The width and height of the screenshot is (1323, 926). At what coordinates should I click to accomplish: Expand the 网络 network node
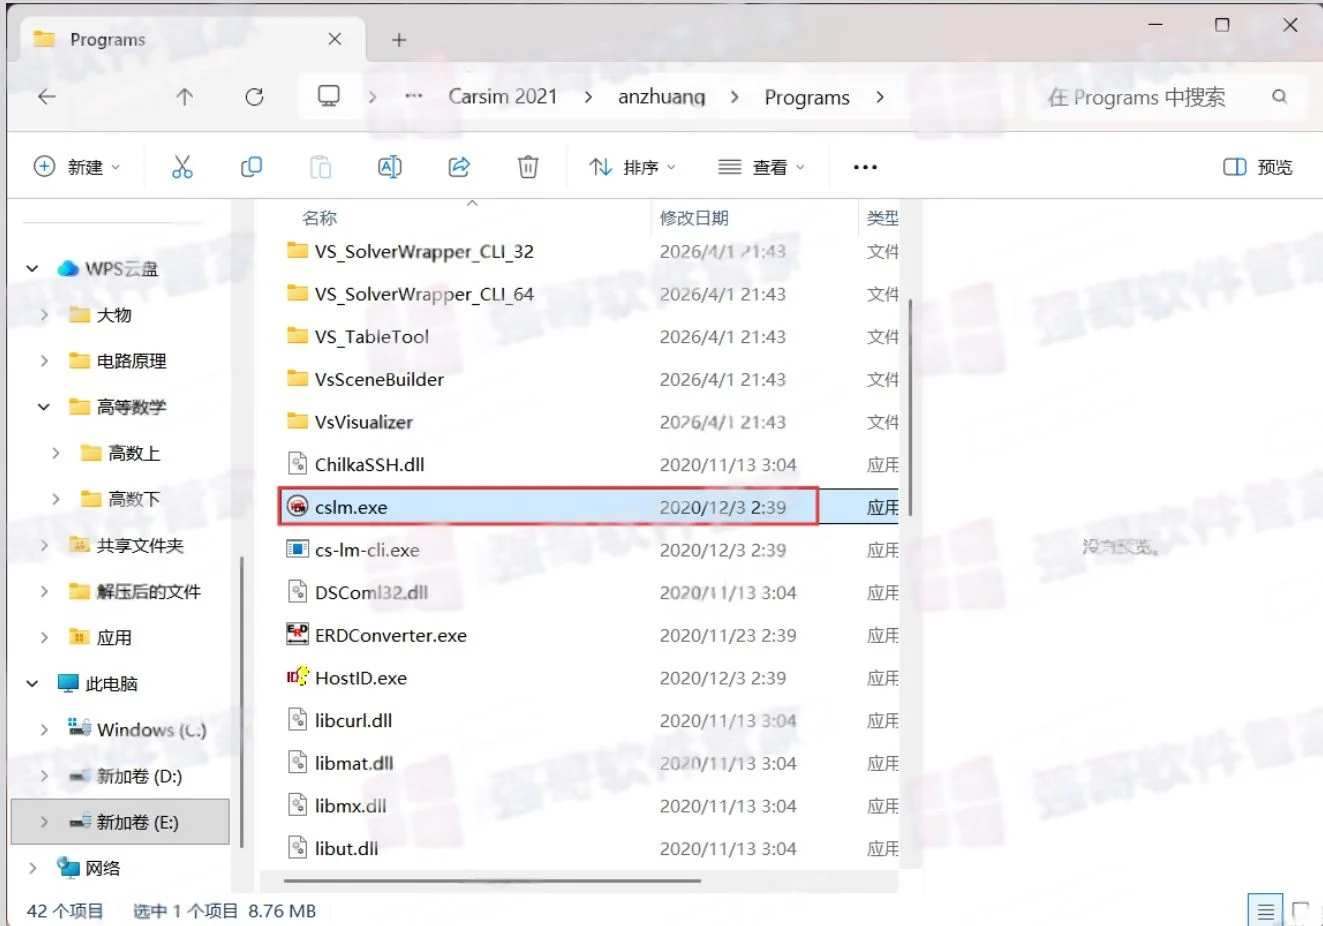coord(32,868)
